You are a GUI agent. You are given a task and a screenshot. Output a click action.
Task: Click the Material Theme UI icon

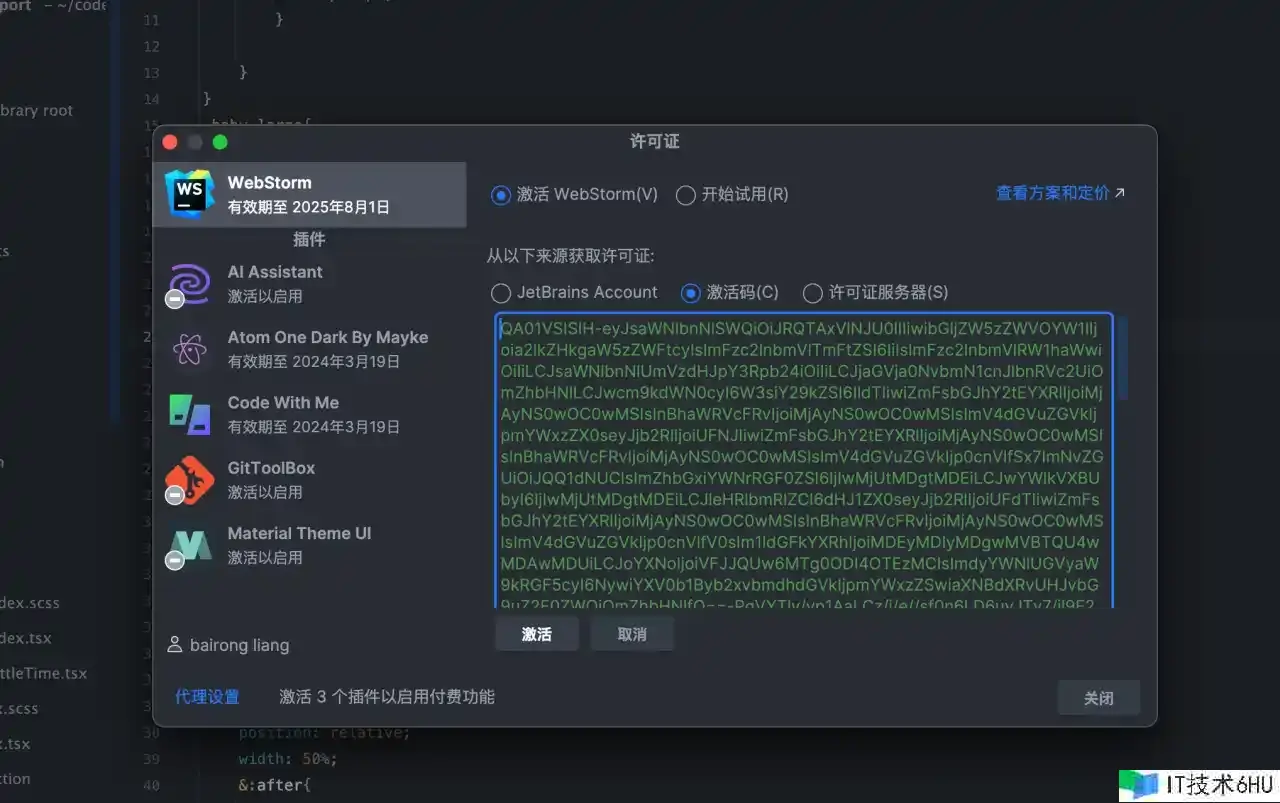pyautogui.click(x=189, y=545)
